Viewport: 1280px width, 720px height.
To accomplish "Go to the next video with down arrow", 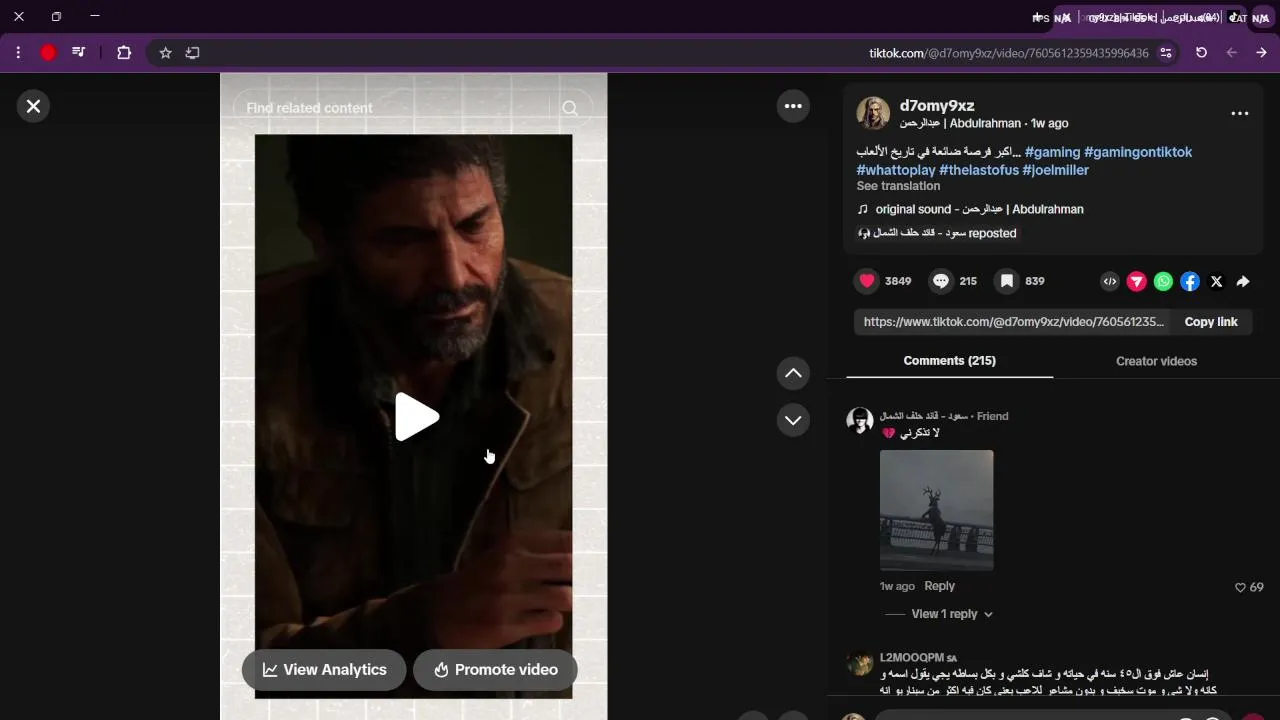I will (x=793, y=420).
